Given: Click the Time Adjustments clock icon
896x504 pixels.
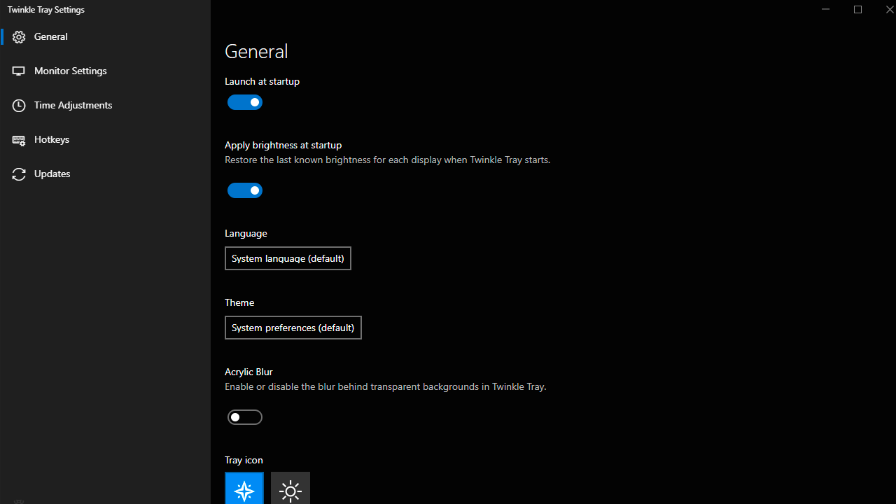Looking at the screenshot, I should (18, 105).
